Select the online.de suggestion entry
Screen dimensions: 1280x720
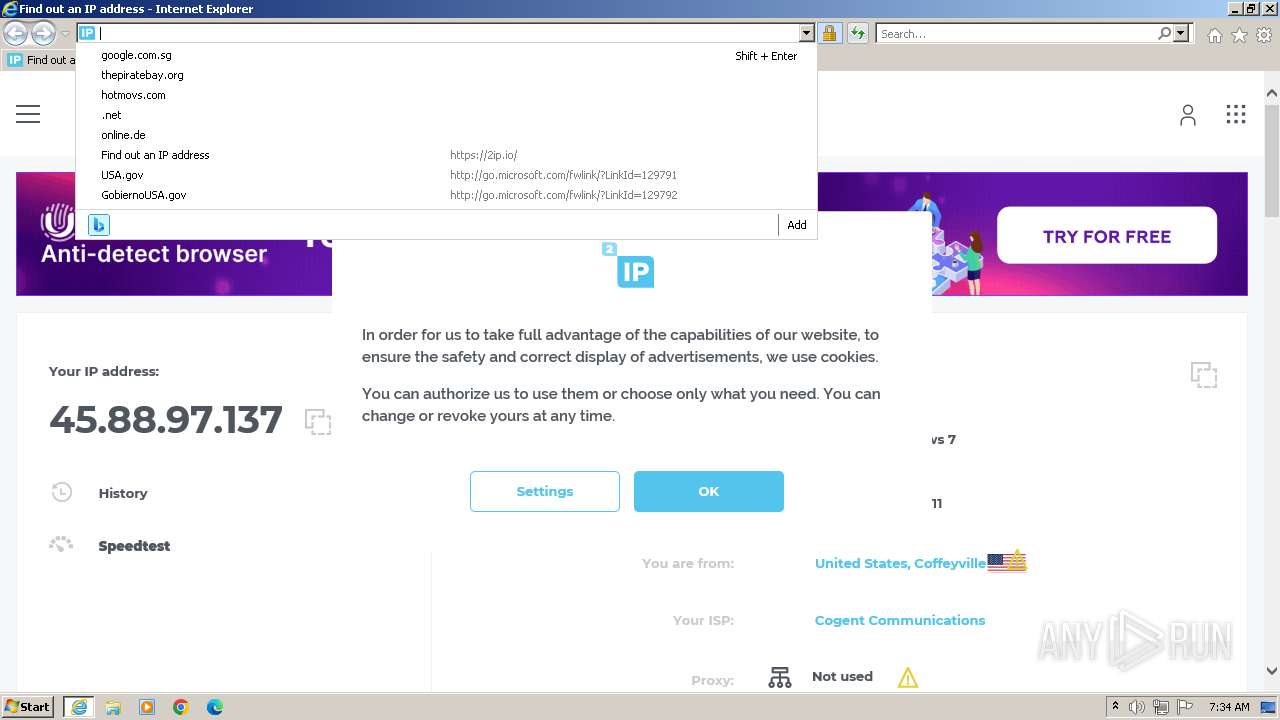[x=446, y=135]
